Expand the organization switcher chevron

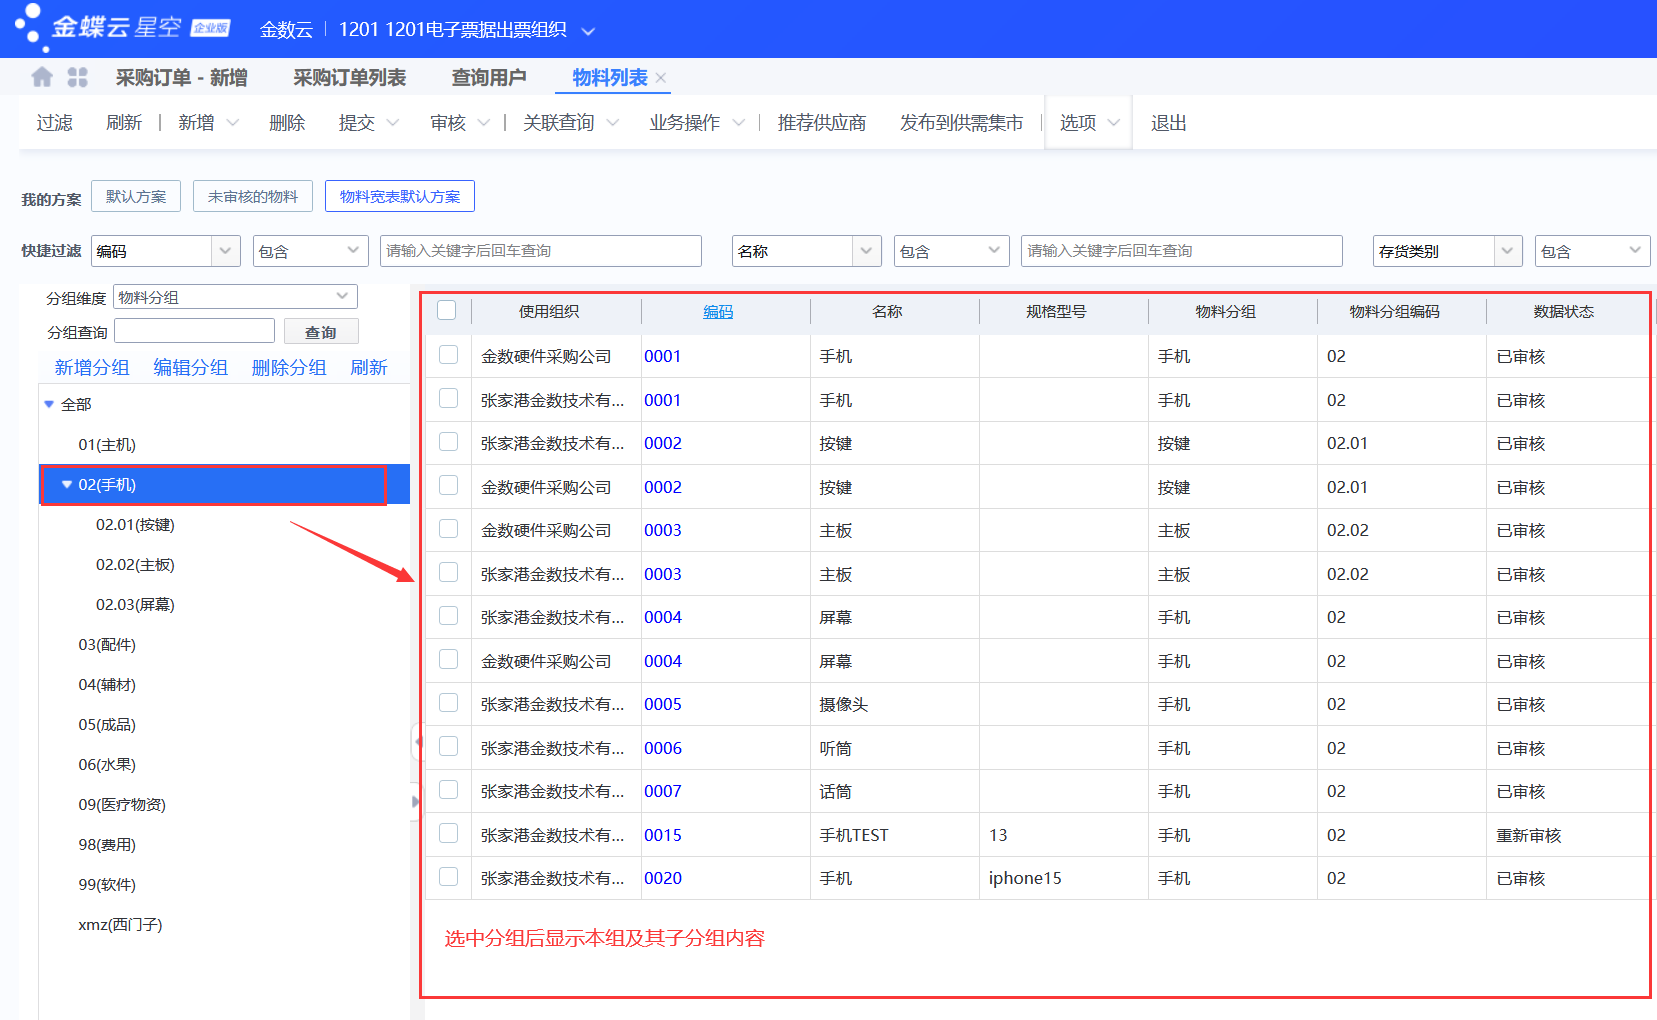[588, 31]
